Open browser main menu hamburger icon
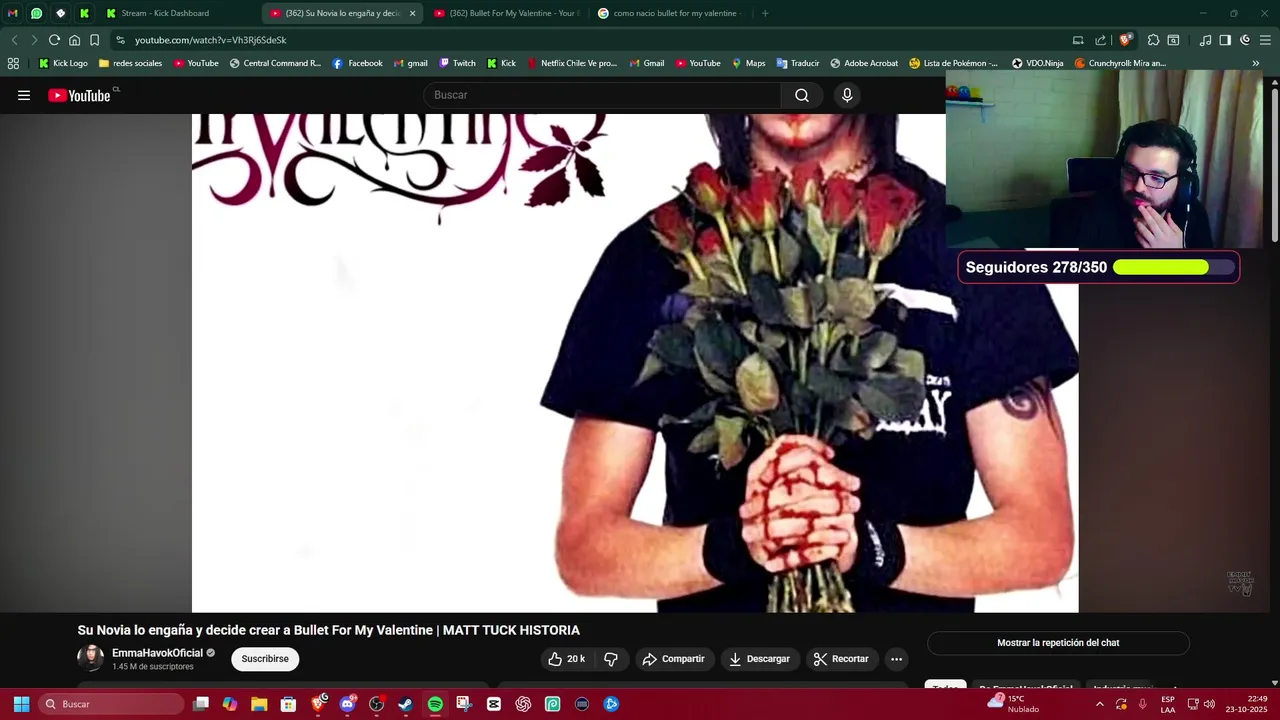Screen dimensions: 1280x720 (x=1265, y=40)
